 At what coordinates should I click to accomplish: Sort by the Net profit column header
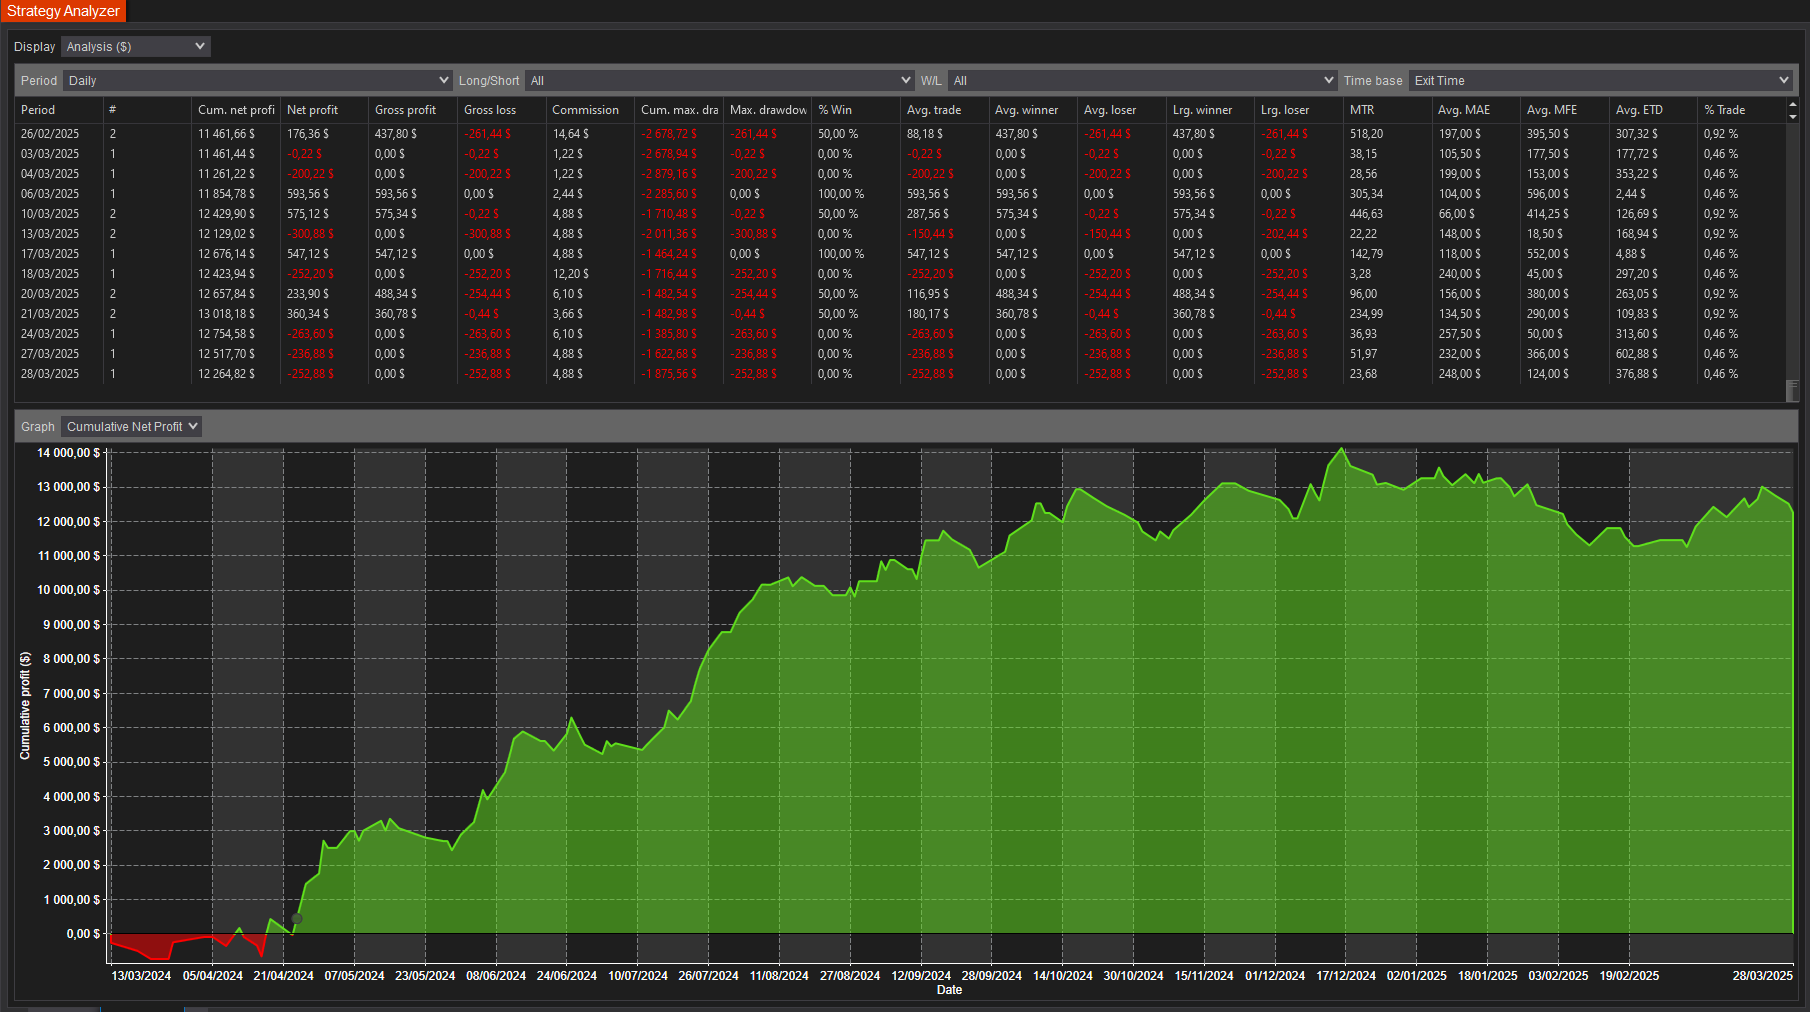point(324,110)
